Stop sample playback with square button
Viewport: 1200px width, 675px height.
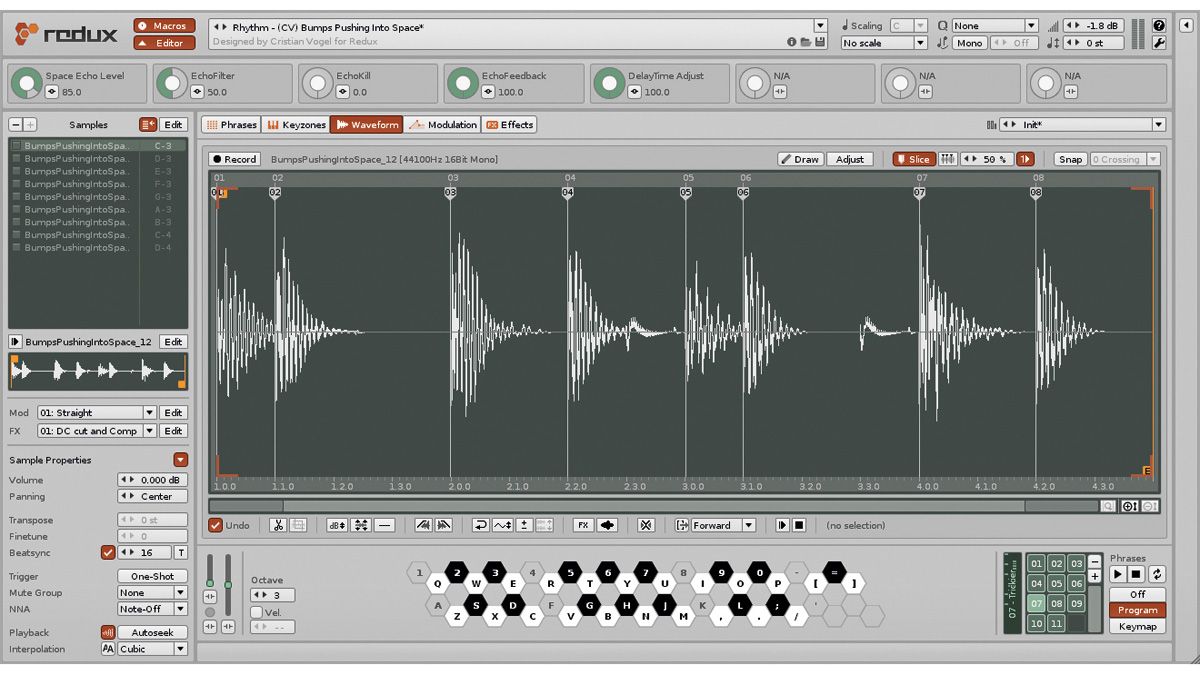click(x=799, y=525)
